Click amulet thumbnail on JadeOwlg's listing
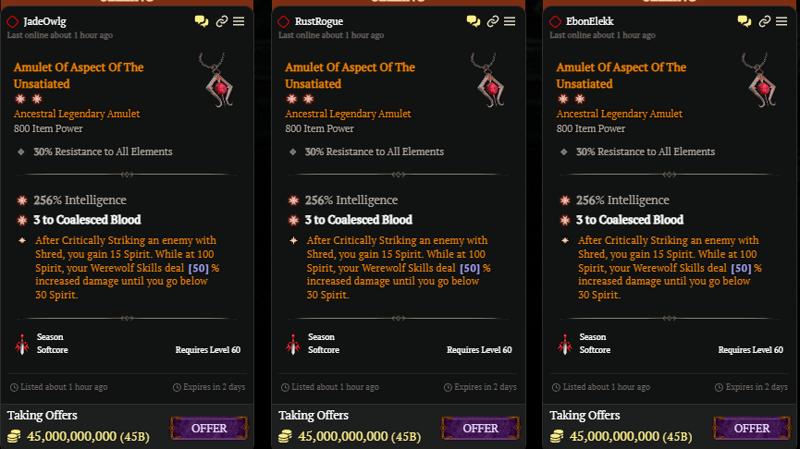 (x=217, y=80)
